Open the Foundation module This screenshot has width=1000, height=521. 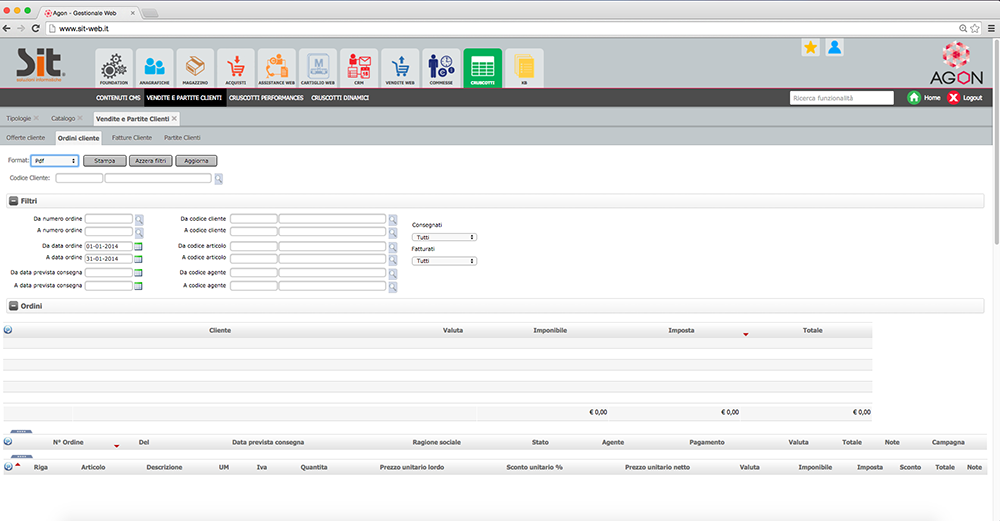click(113, 68)
